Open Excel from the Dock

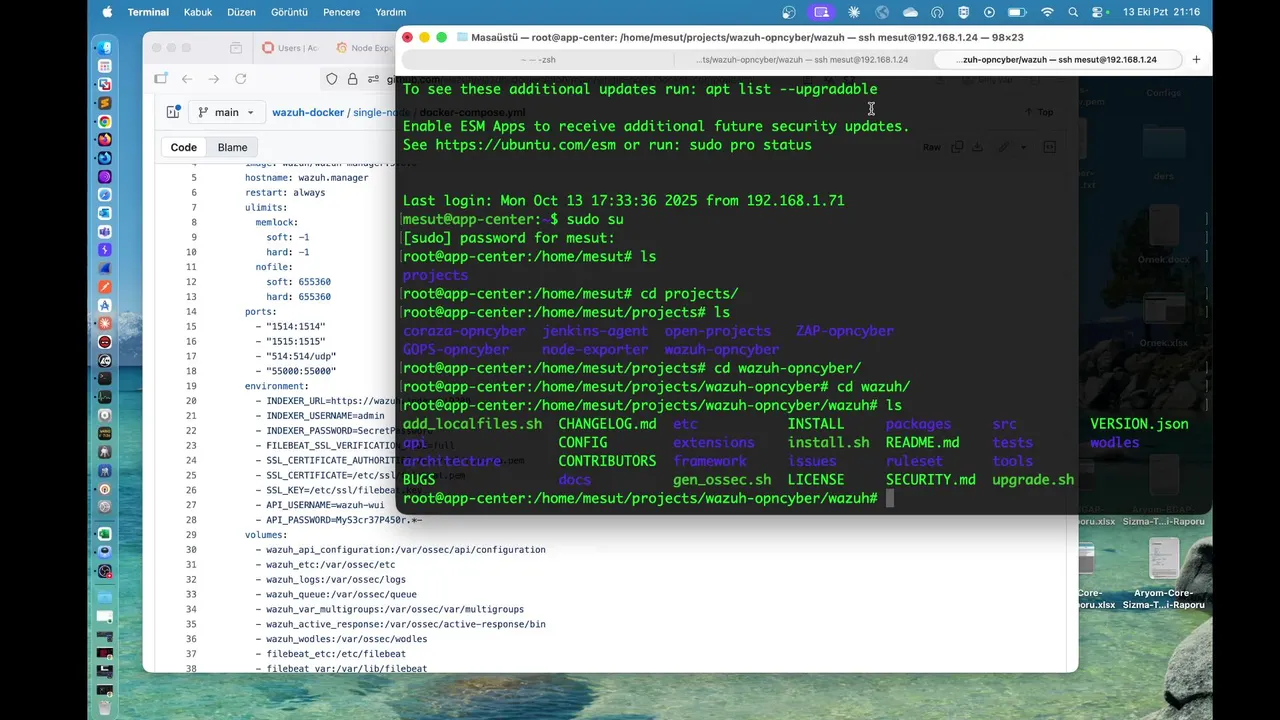point(104,534)
